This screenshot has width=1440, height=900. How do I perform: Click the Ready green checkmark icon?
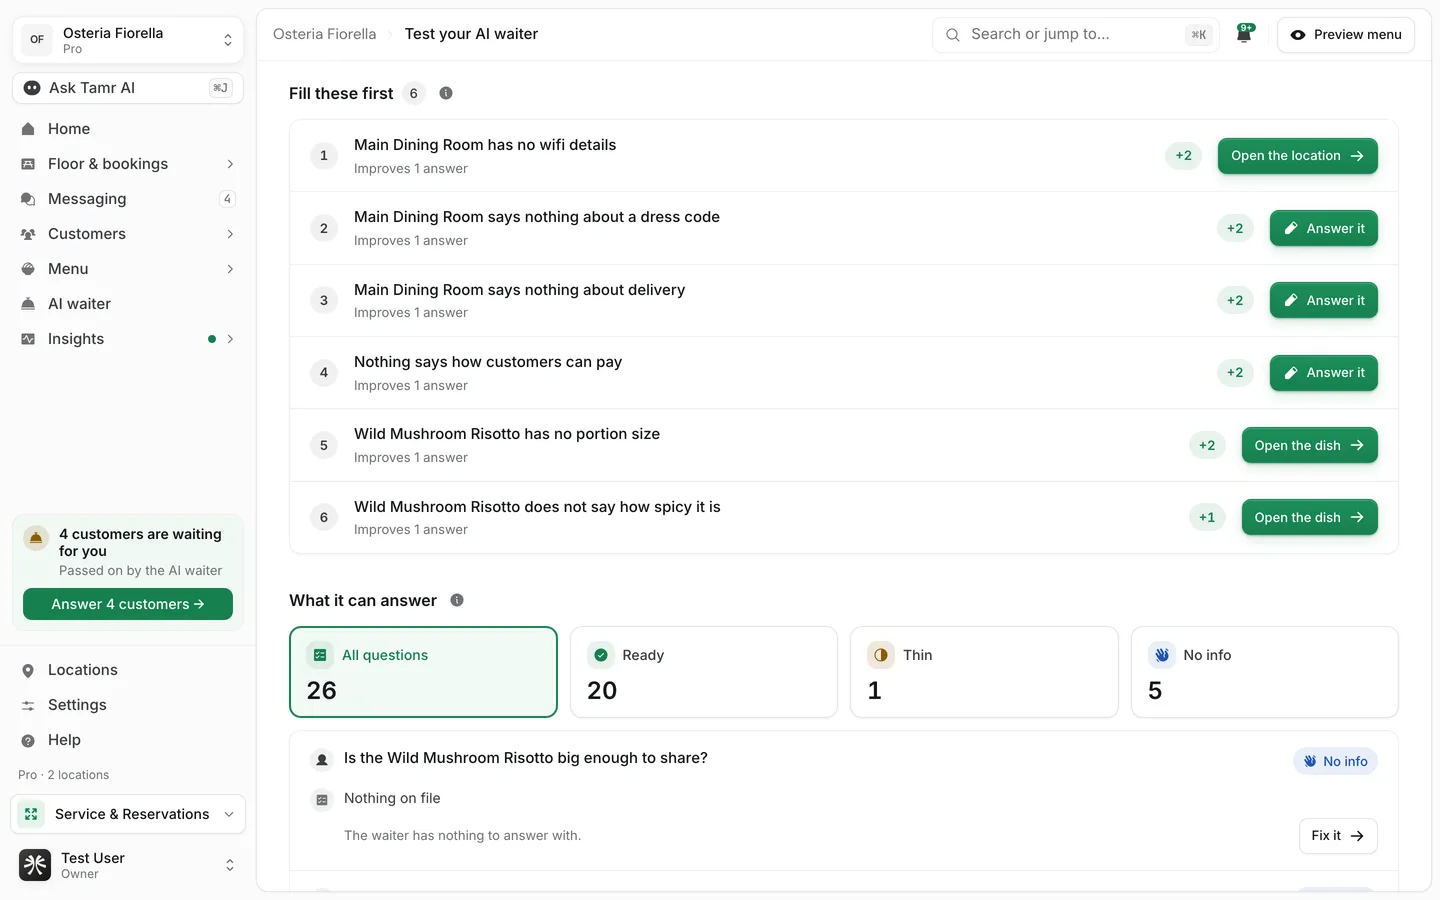(x=601, y=655)
